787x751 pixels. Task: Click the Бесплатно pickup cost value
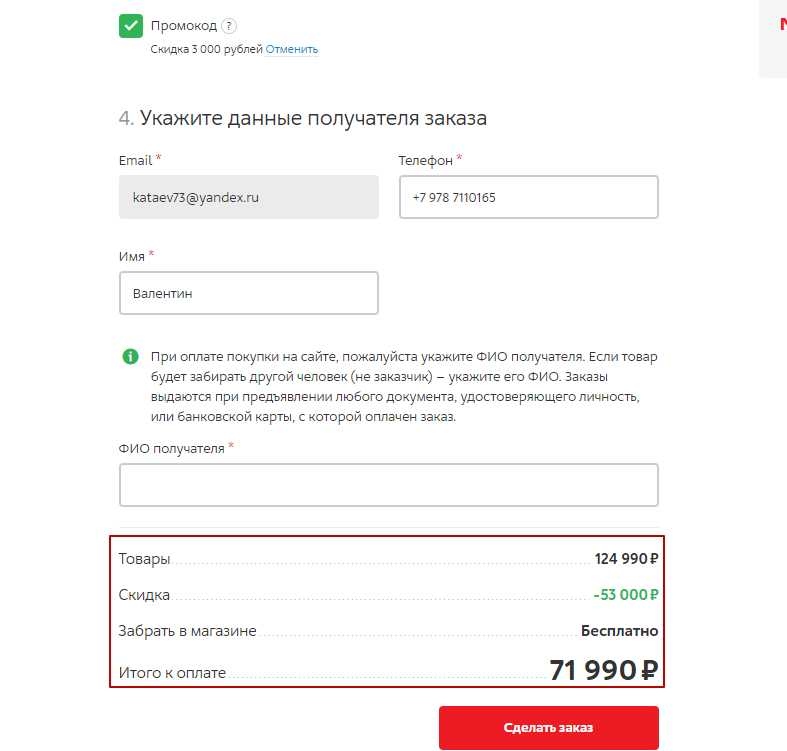tap(619, 631)
